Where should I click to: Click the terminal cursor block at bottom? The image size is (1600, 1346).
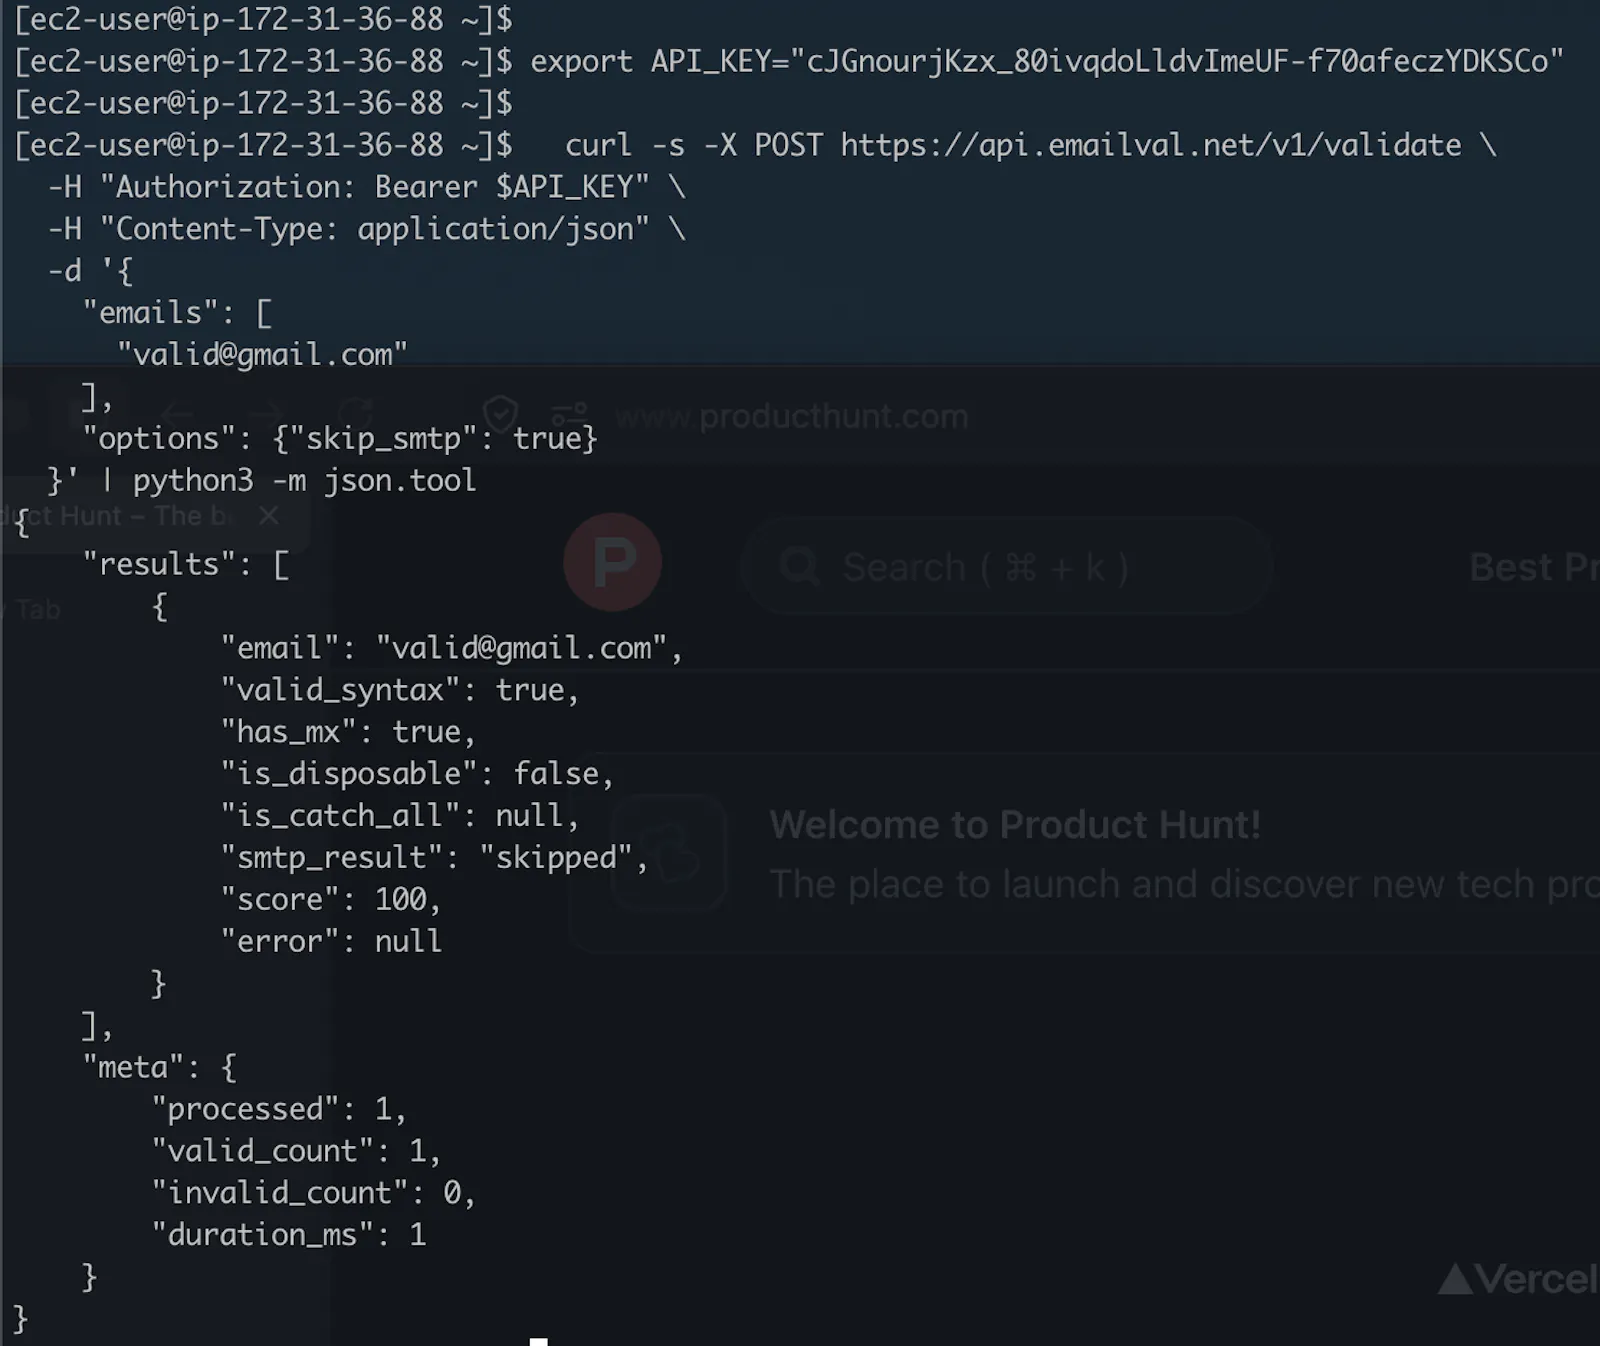[x=539, y=1341]
